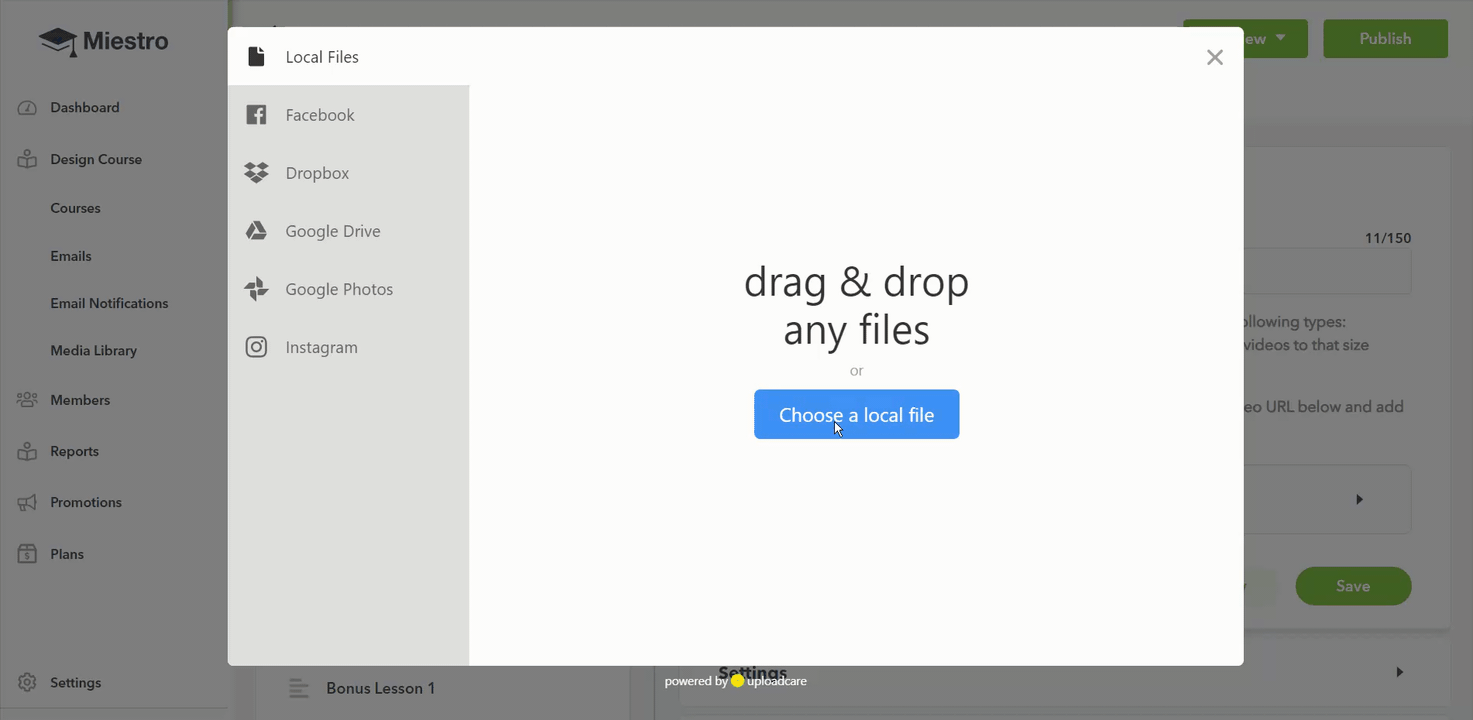Click Choose a local file button

coord(856,414)
